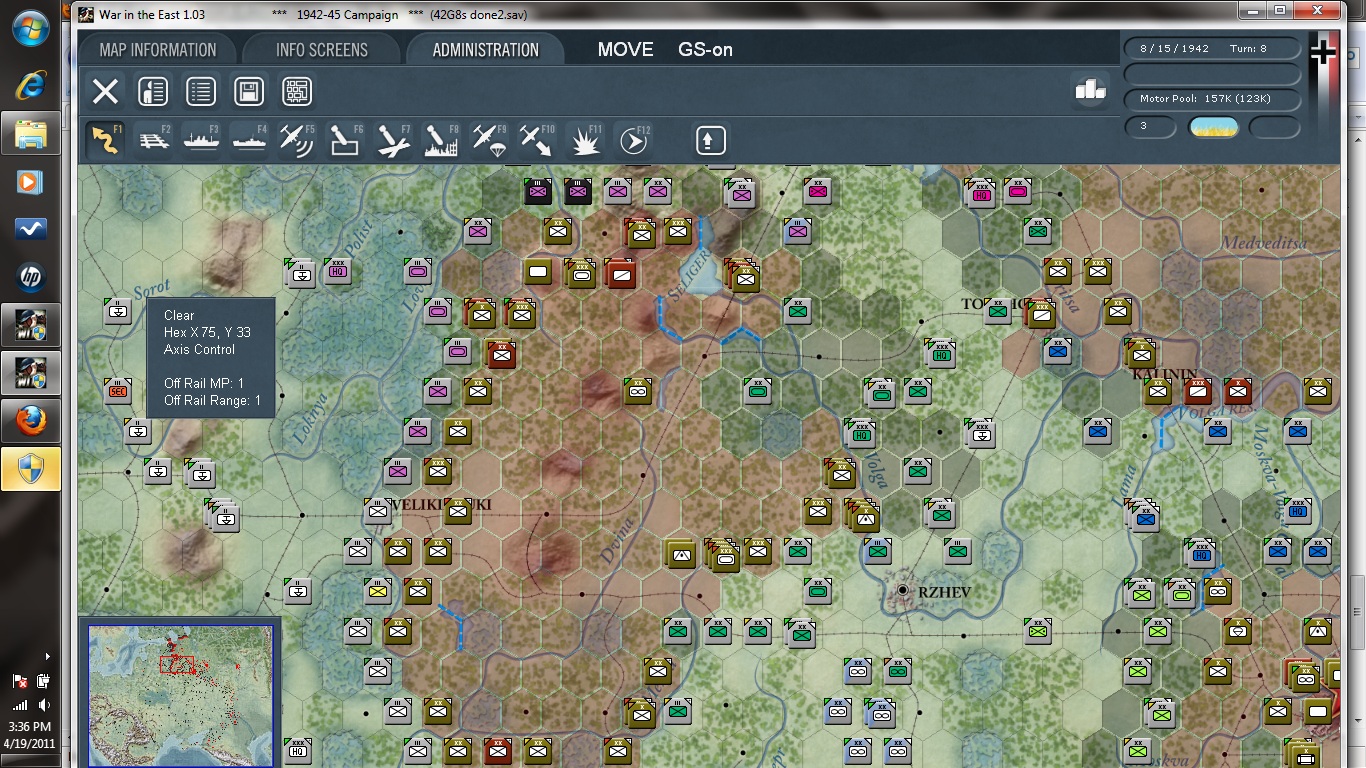The width and height of the screenshot is (1366, 768).
Task: Click the white X icon in the Administration toolbar
Action: pyautogui.click(x=105, y=92)
